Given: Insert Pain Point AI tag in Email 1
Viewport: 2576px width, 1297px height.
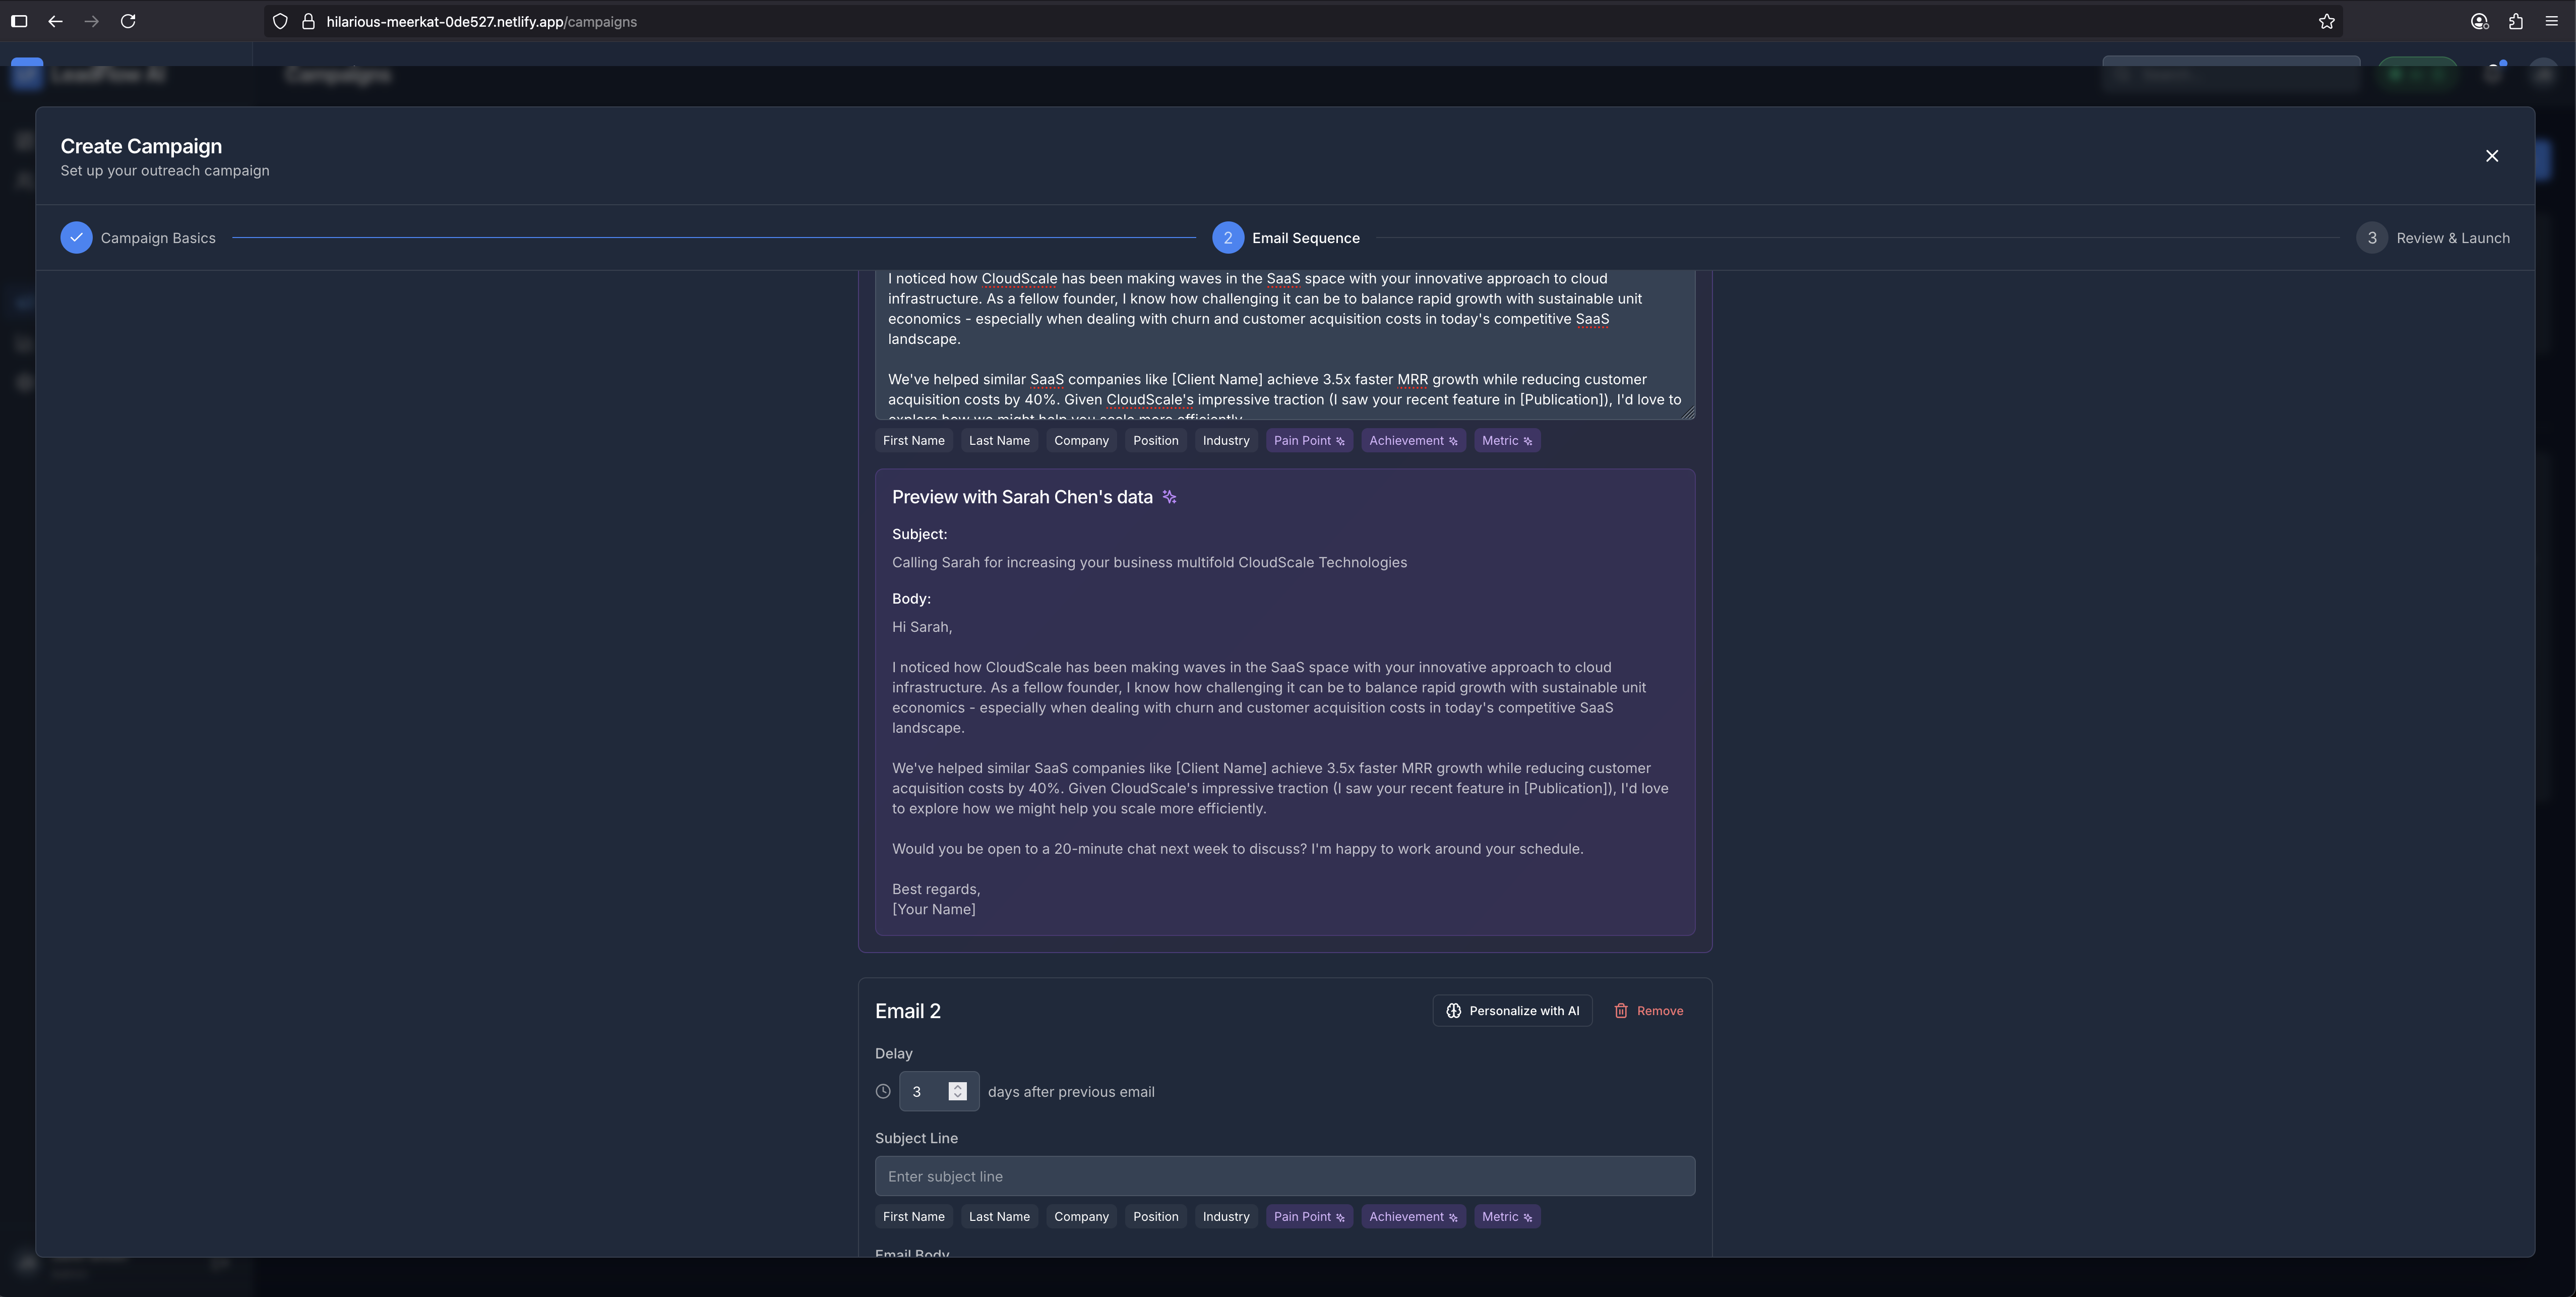Looking at the screenshot, I should click(x=1308, y=441).
